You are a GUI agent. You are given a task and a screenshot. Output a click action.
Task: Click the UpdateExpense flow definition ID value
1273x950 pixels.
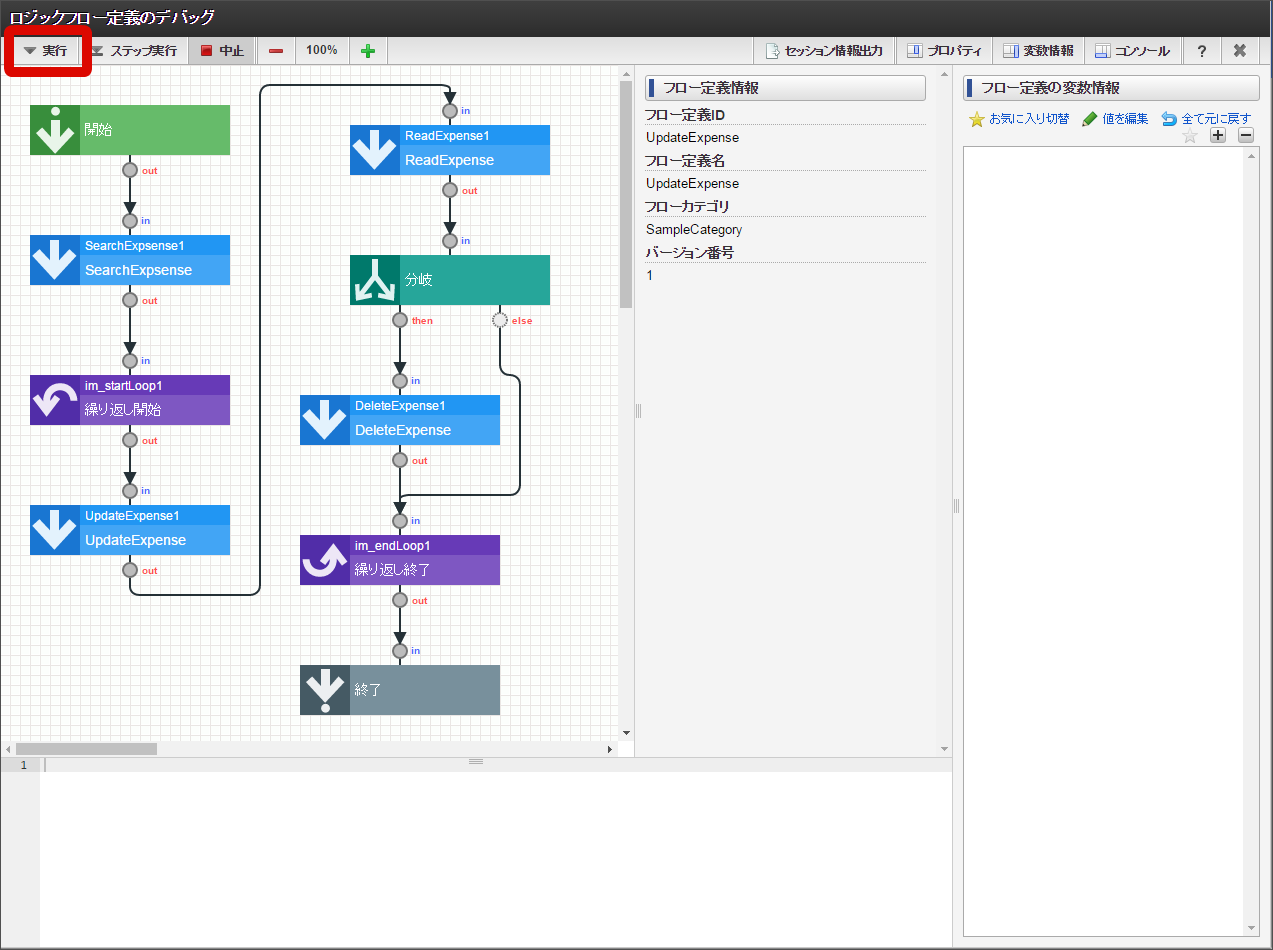(693, 138)
